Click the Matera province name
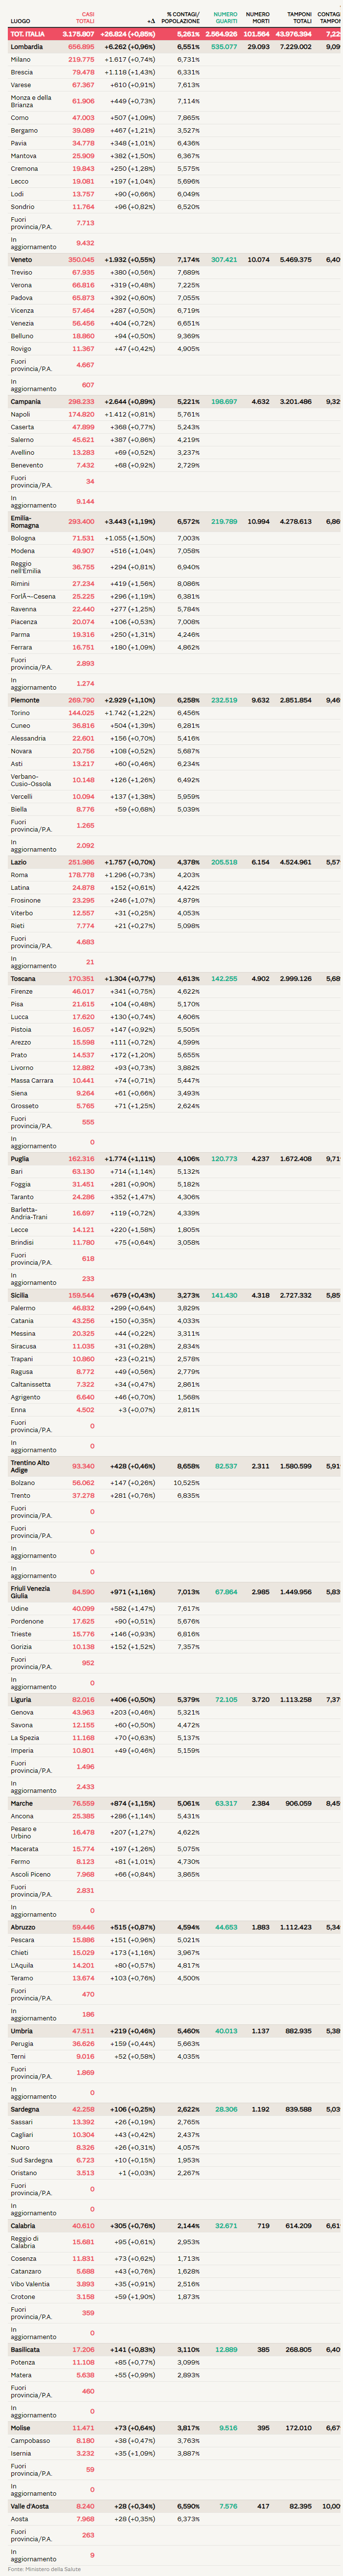Image resolution: width=343 pixels, height=2576 pixels. 22,2375
